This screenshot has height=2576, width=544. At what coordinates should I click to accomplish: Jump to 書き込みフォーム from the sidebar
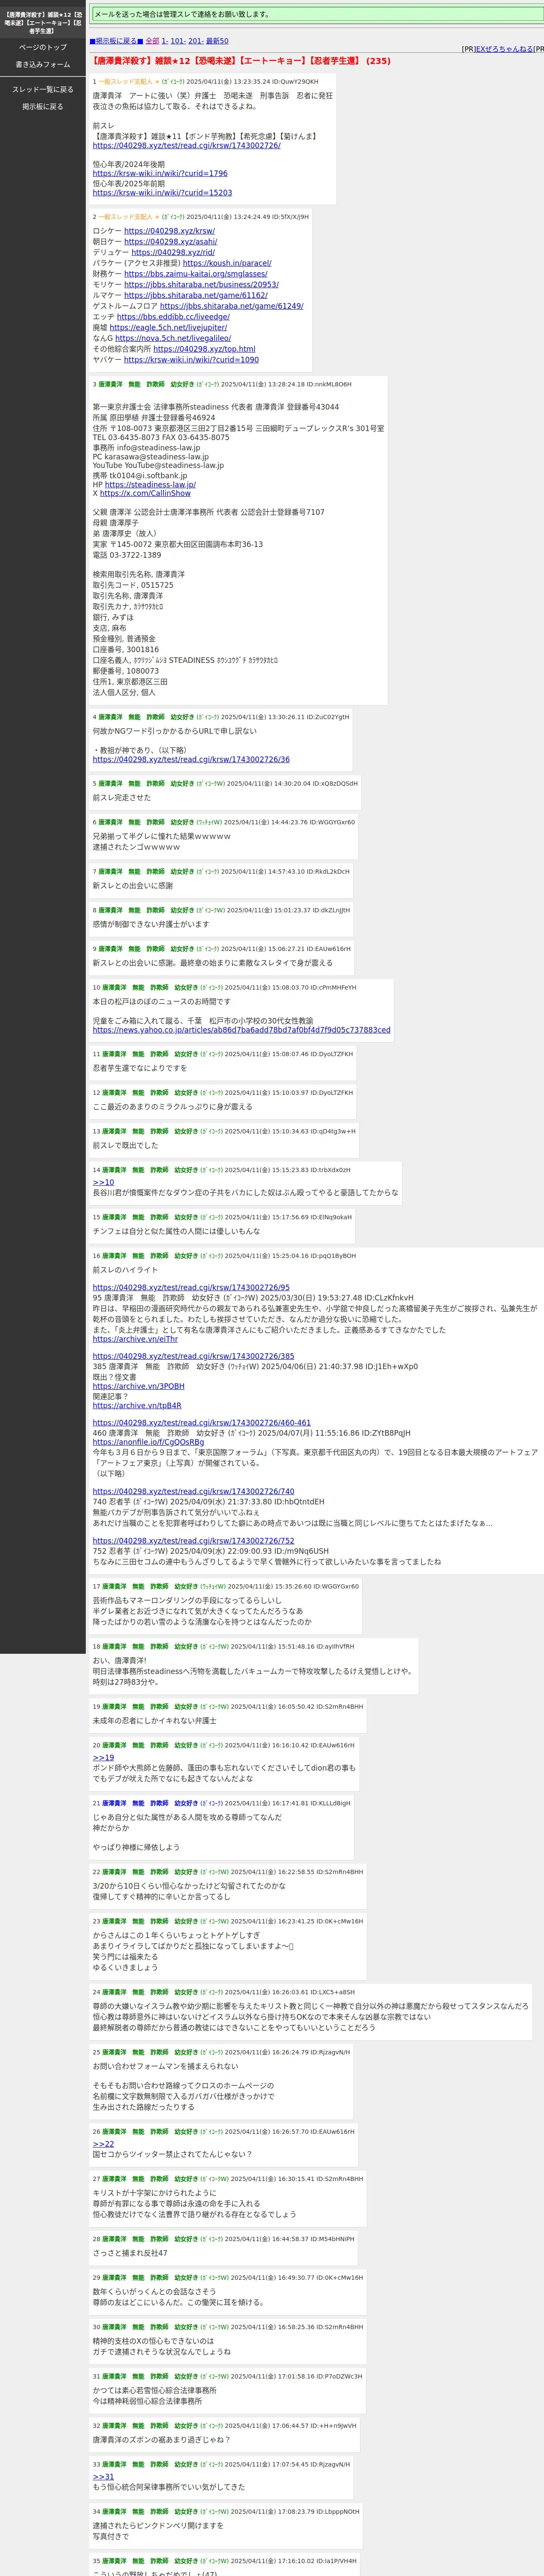click(x=42, y=64)
